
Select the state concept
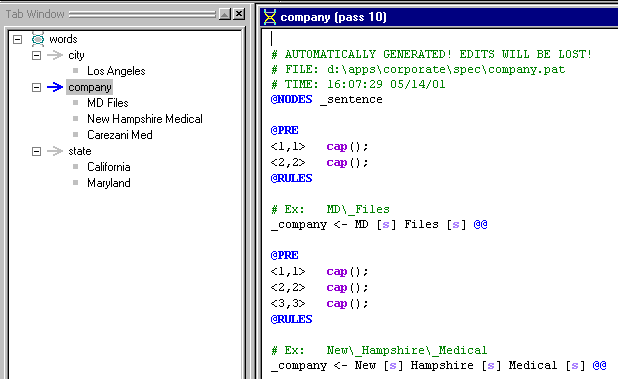pyautogui.click(x=80, y=151)
